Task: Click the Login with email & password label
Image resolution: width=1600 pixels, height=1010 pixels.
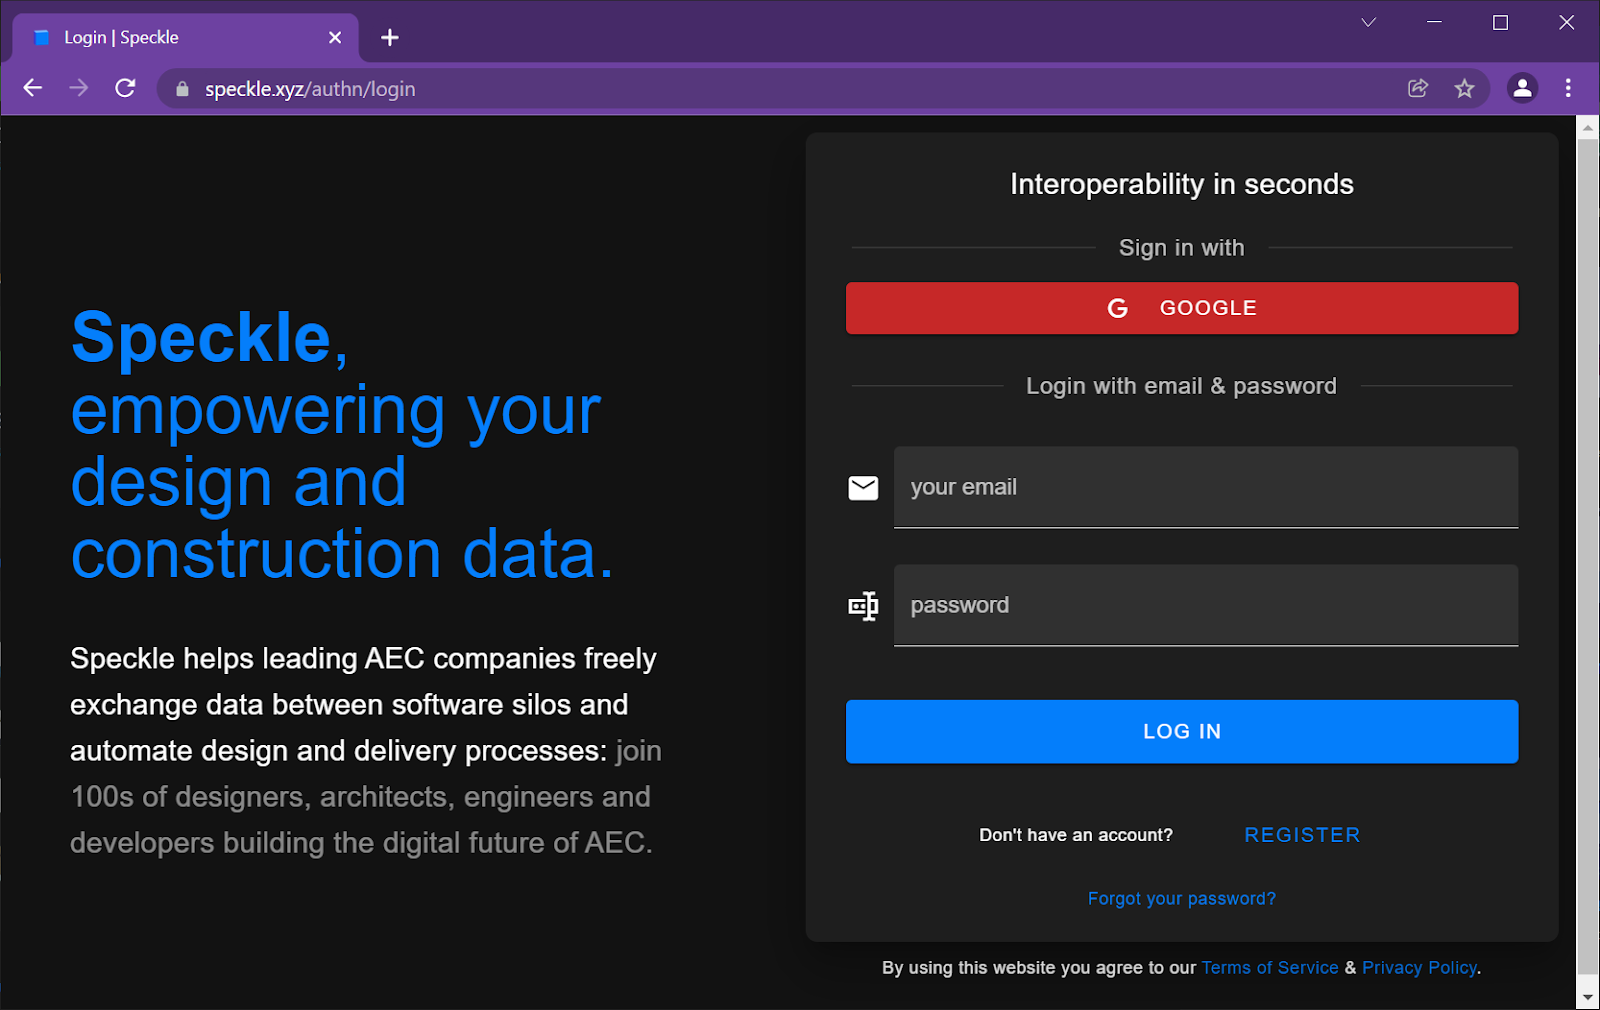Action: pyautogui.click(x=1181, y=386)
